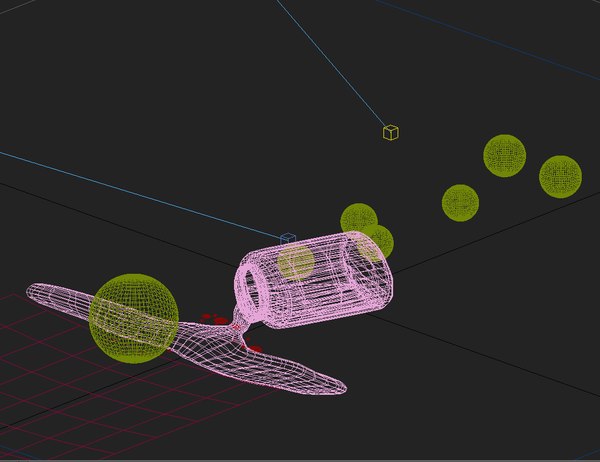The image size is (600, 462).
Task: Select the right tip of pink blade
Action: tap(339, 386)
